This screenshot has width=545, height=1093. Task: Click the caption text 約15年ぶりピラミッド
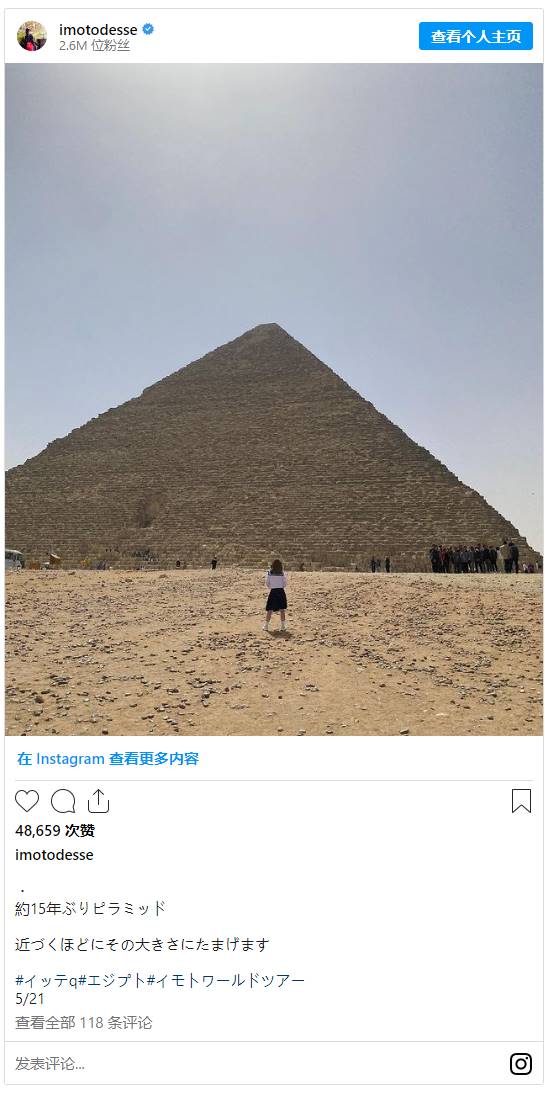point(91,908)
